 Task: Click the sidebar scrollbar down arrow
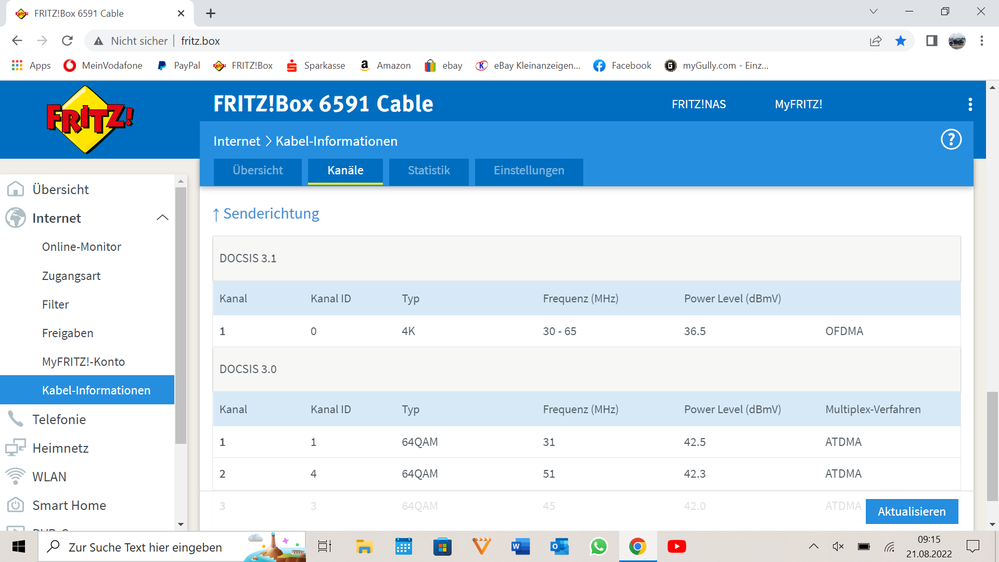[x=181, y=524]
